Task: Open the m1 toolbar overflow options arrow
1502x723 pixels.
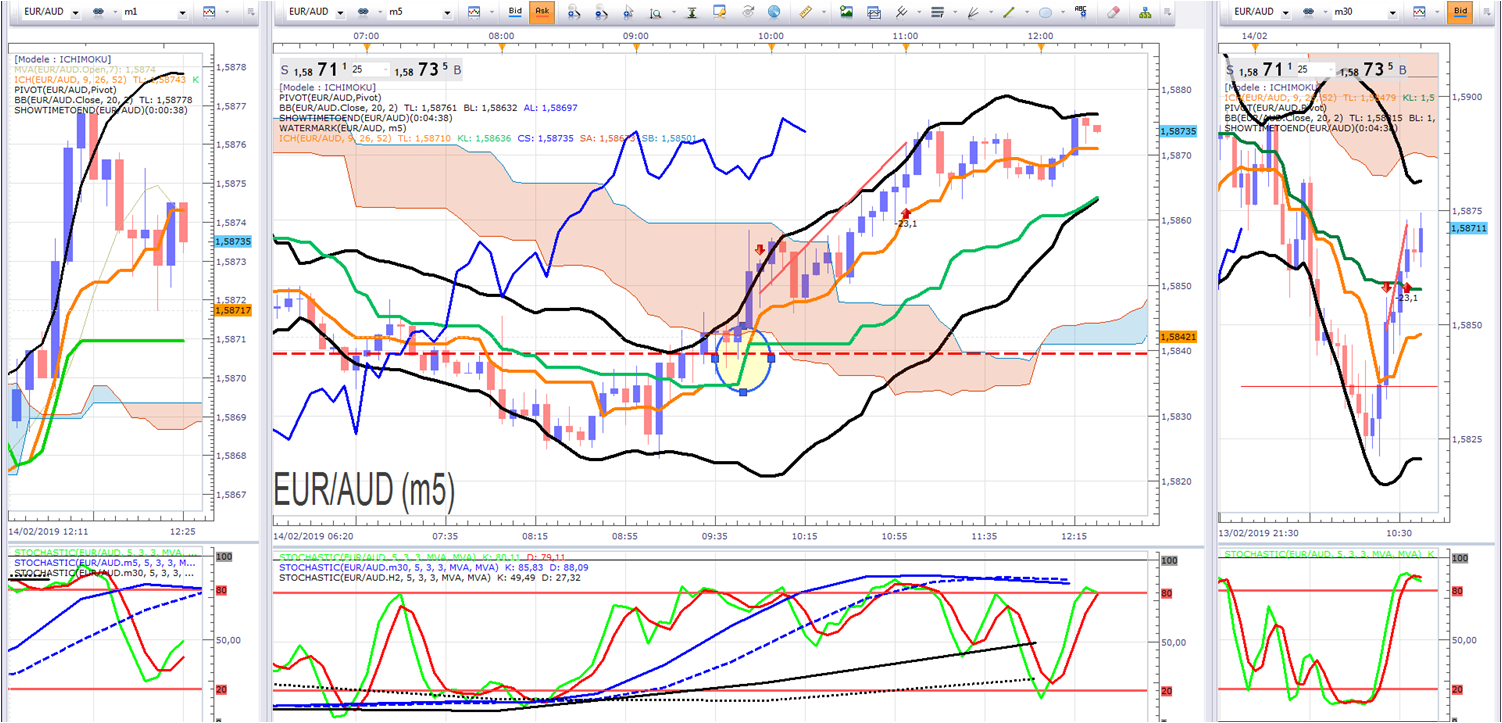Action: [x=250, y=13]
